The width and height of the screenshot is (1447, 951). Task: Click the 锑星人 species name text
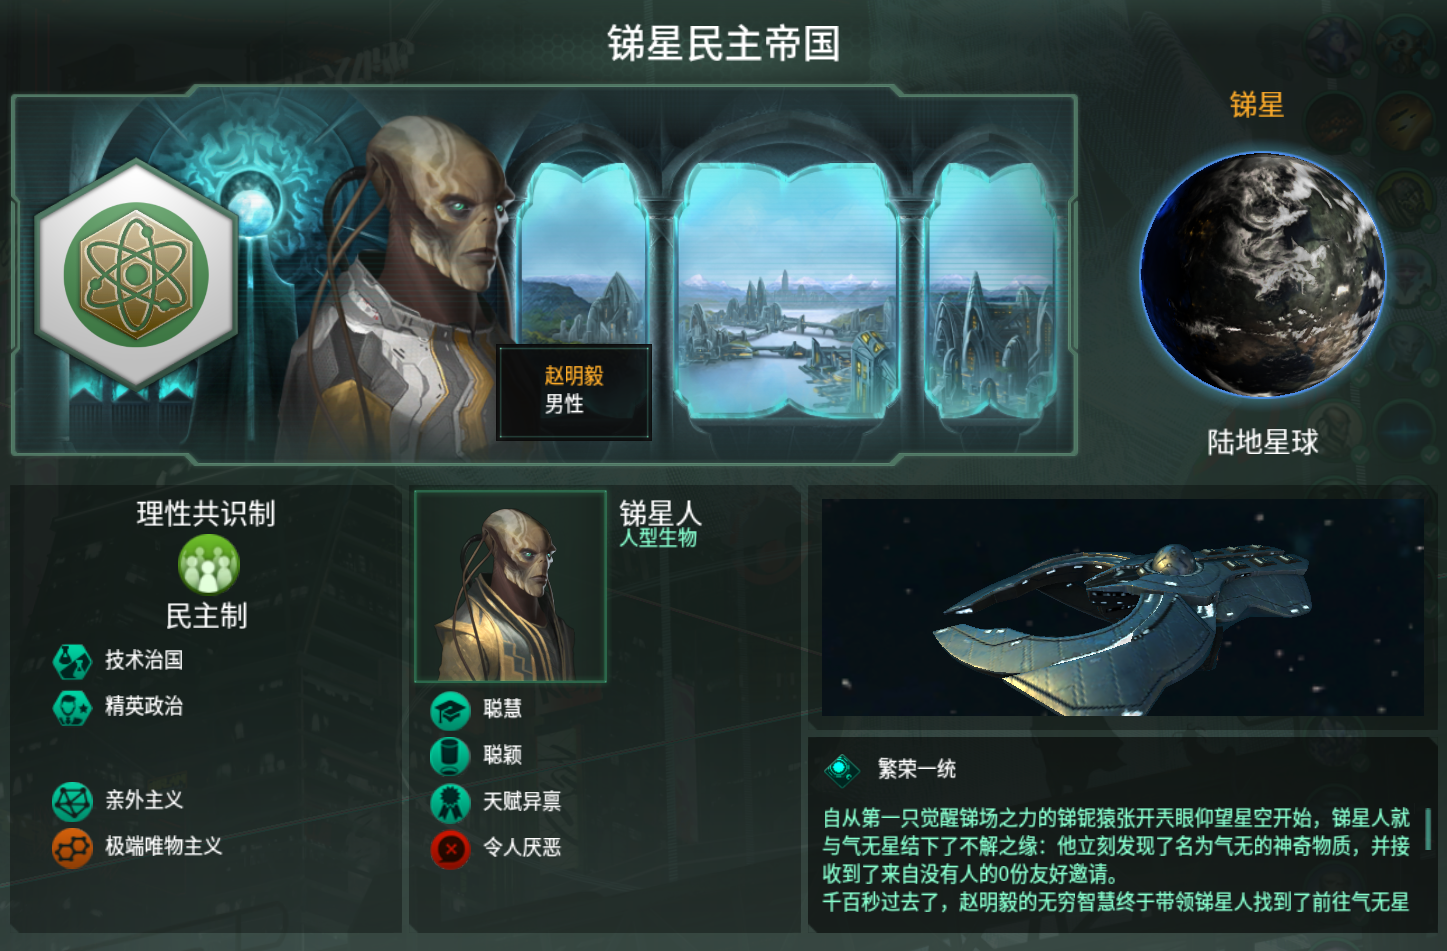pos(660,513)
